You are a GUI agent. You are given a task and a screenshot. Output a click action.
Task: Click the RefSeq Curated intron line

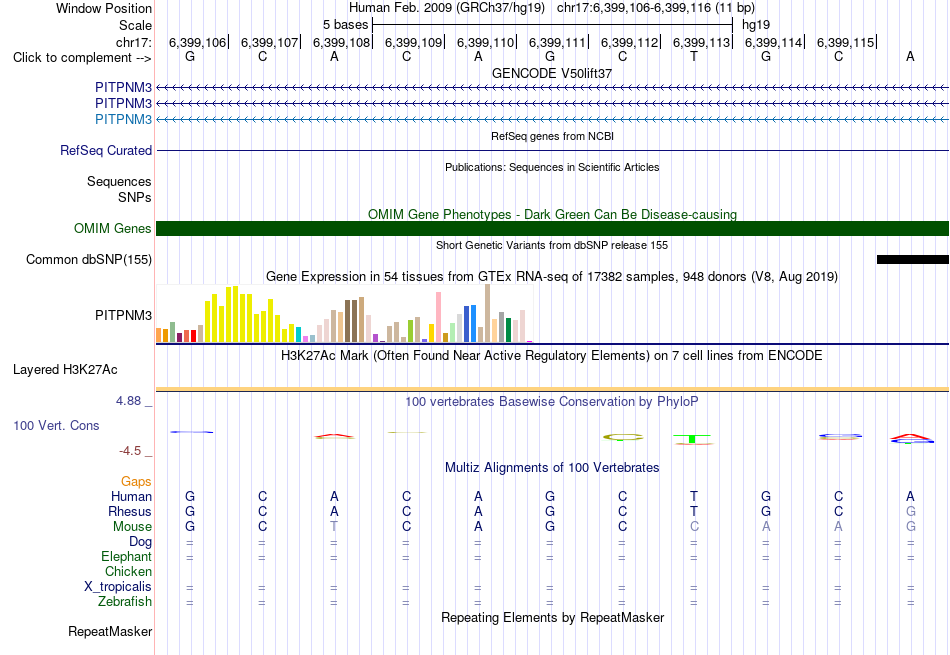point(552,150)
